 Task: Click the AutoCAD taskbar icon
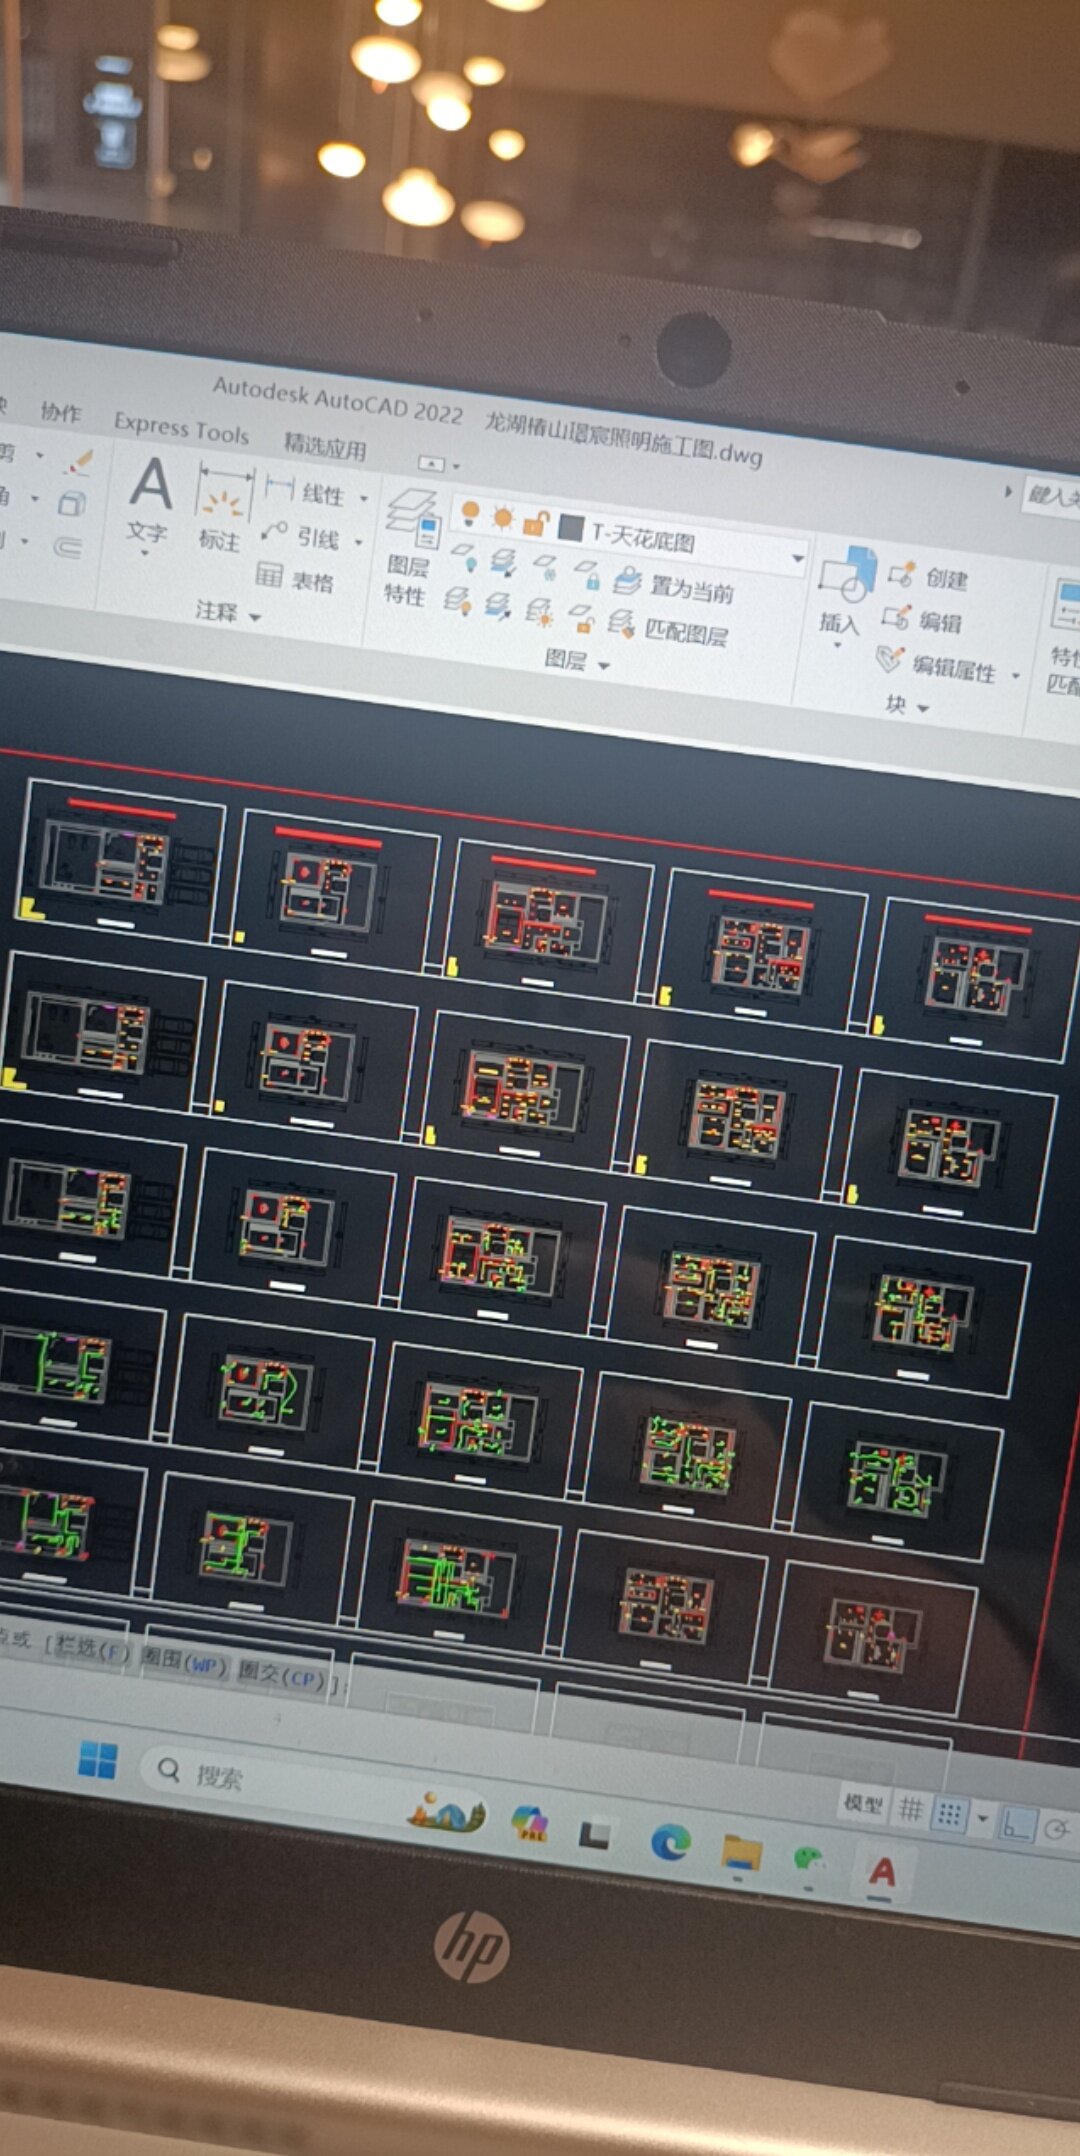pos(881,1871)
